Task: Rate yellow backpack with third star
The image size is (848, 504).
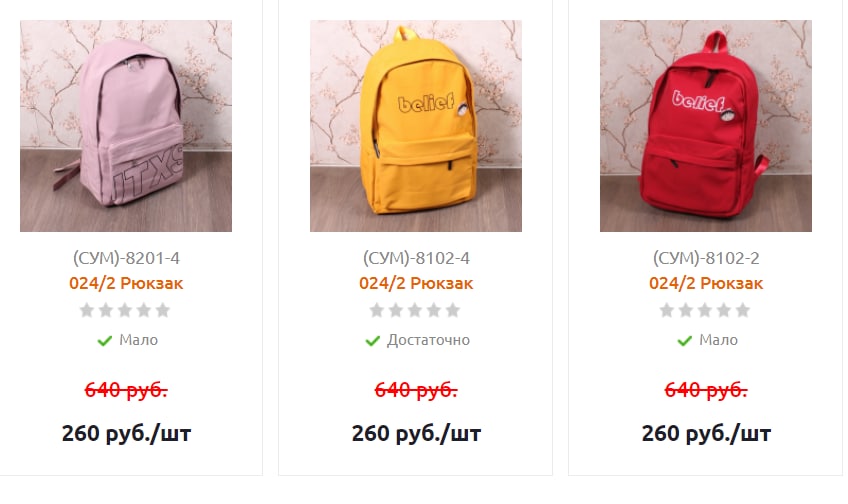Action: (x=415, y=310)
